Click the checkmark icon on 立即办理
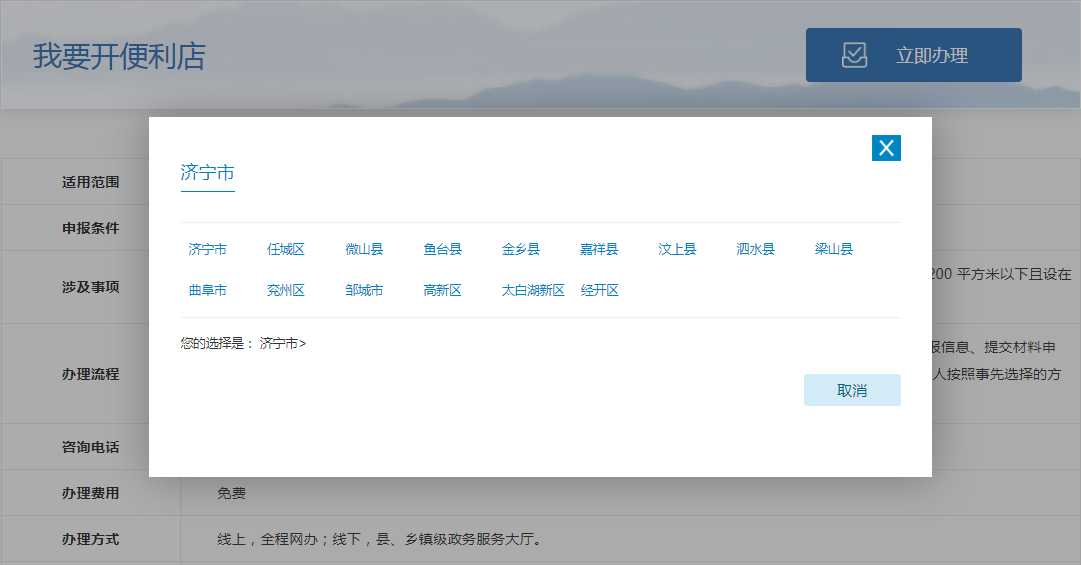The width and height of the screenshot is (1081, 565). (x=854, y=55)
